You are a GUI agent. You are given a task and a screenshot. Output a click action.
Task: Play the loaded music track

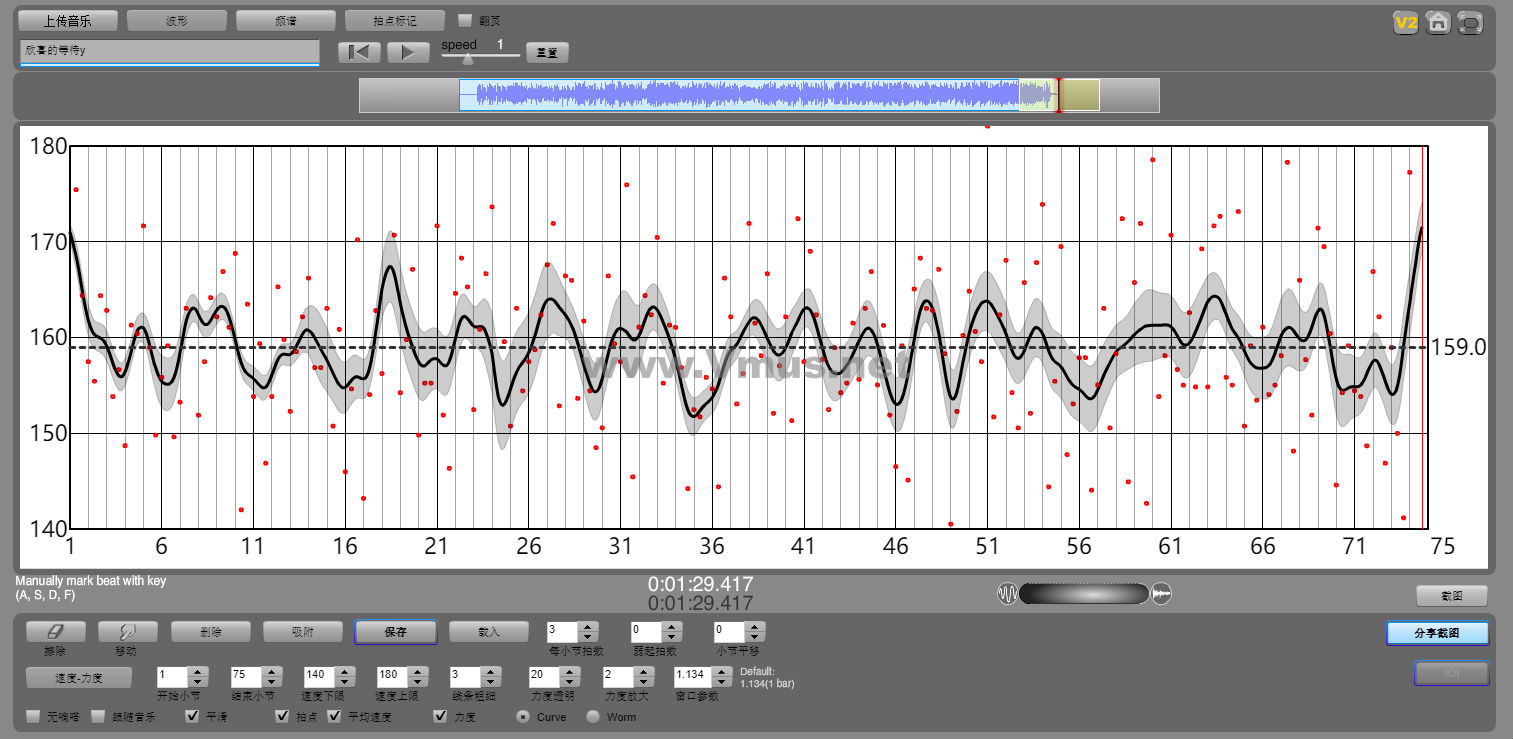pos(408,53)
